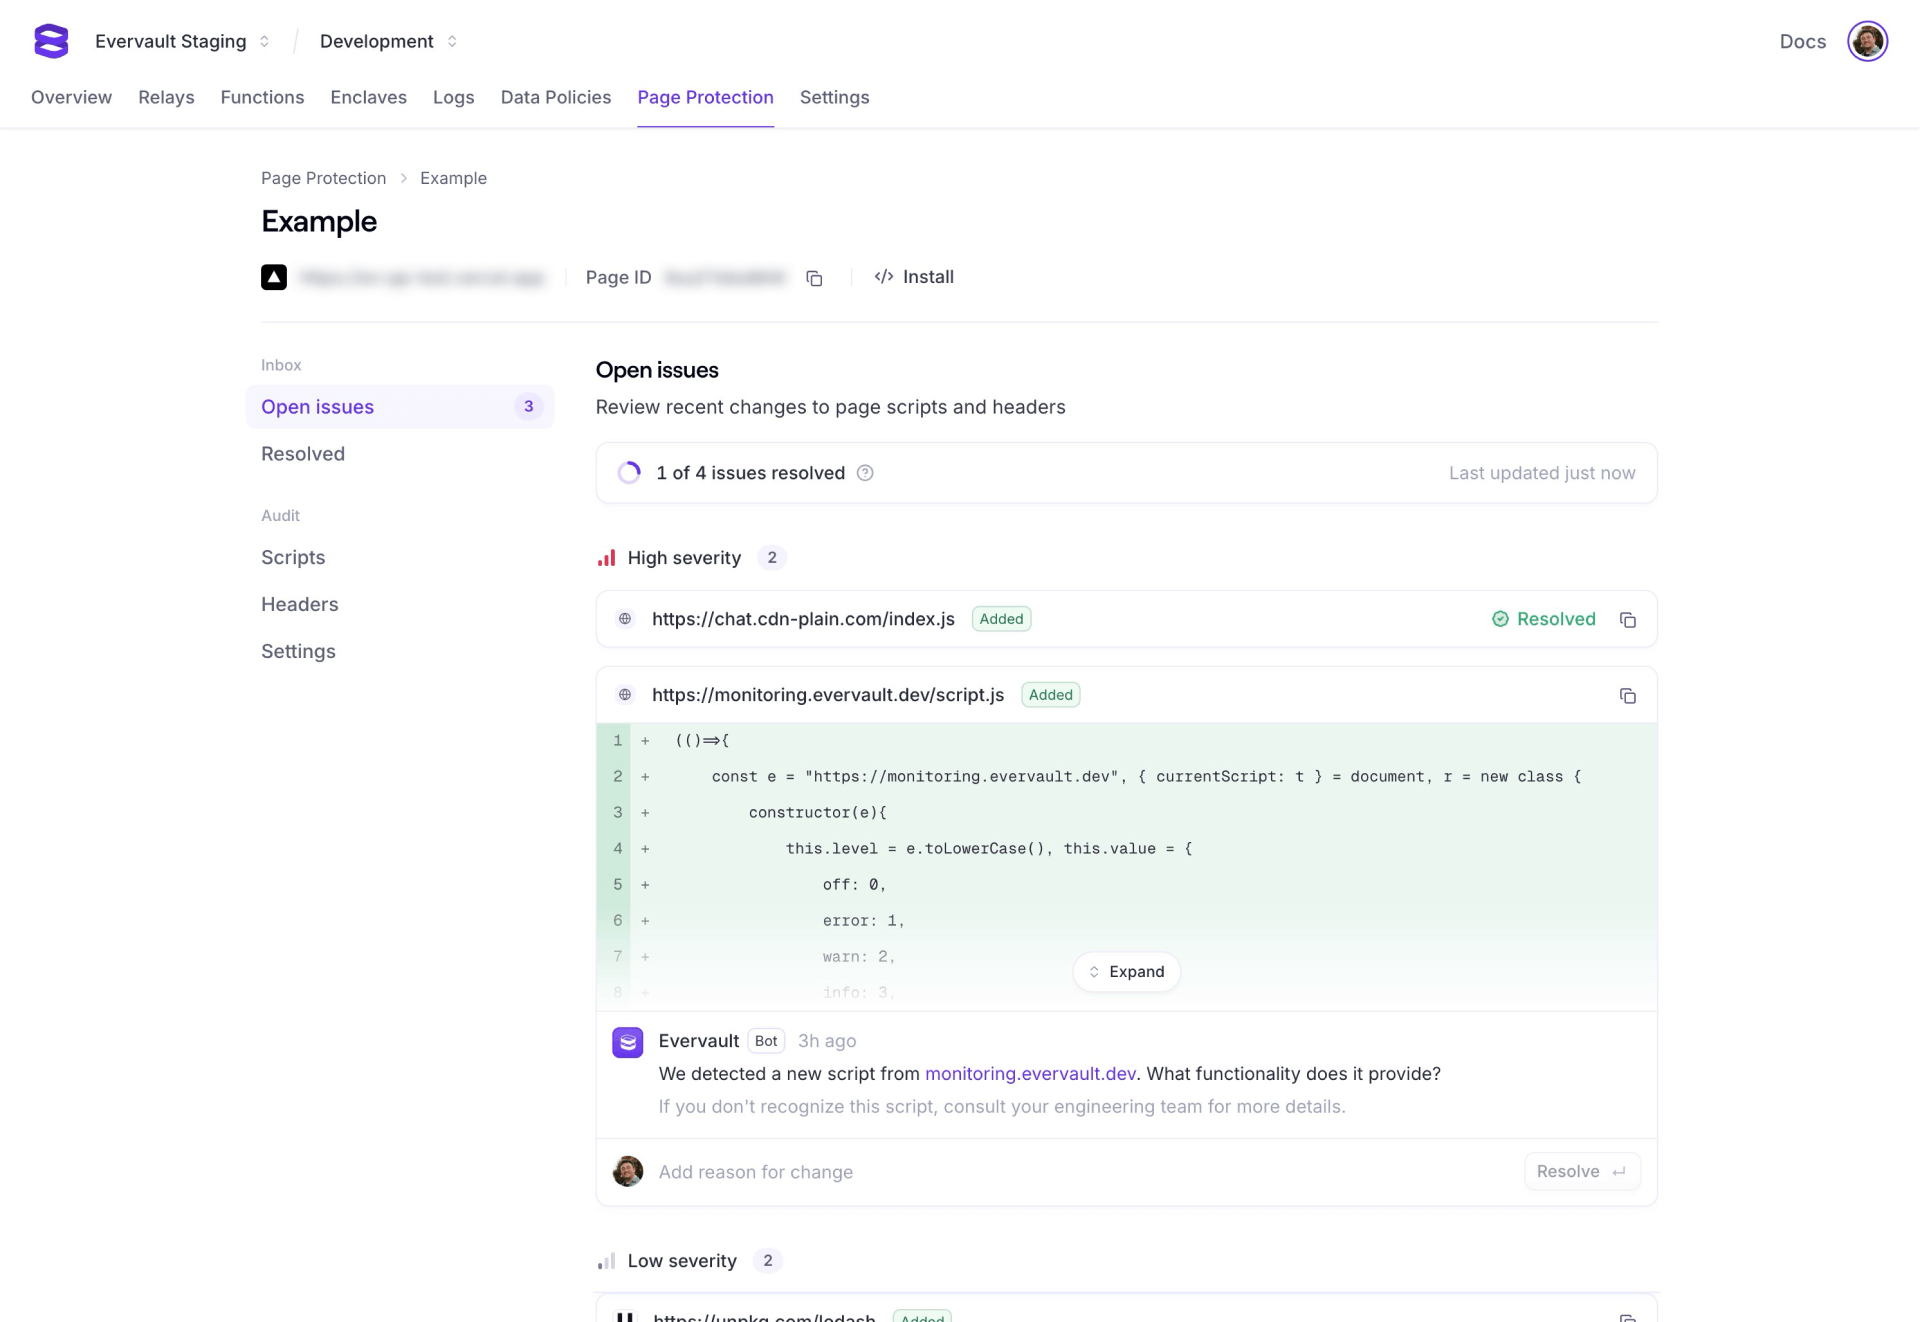Open the Functions tab
Screen dimensions: 1920x1322
[x=262, y=97]
